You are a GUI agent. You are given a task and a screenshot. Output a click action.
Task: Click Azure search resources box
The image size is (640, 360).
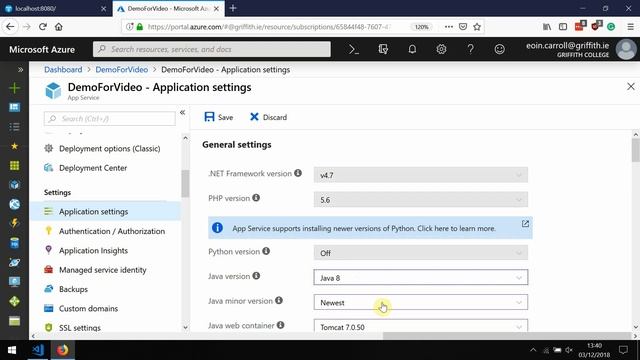click(212, 49)
